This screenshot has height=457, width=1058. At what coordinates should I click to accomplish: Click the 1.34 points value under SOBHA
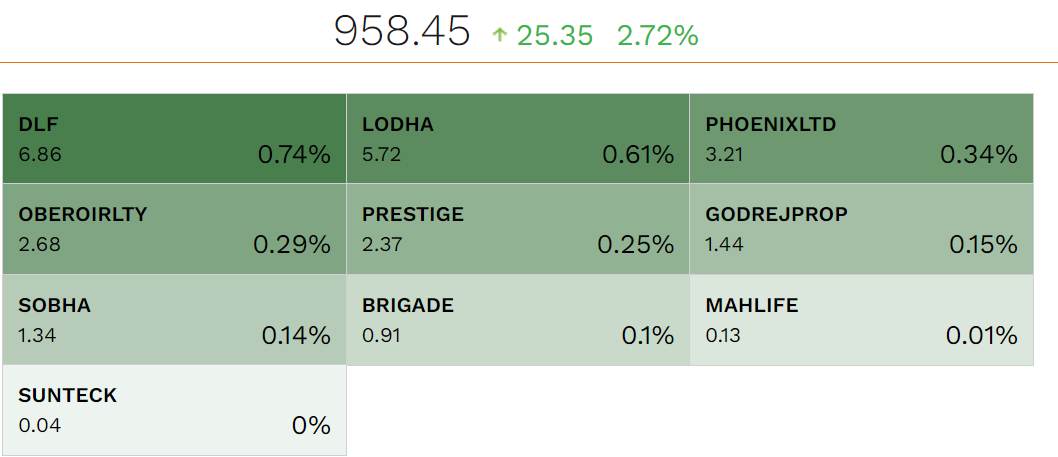37,335
